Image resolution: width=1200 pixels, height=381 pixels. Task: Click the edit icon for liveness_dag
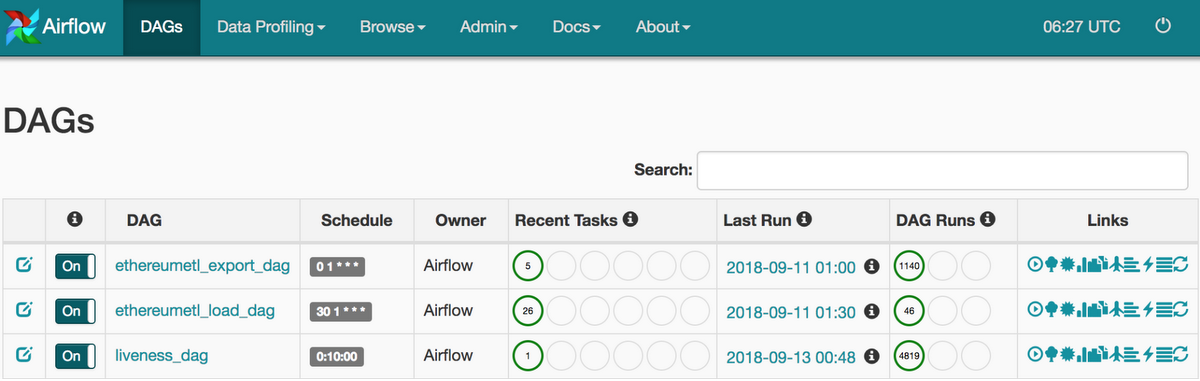point(24,355)
